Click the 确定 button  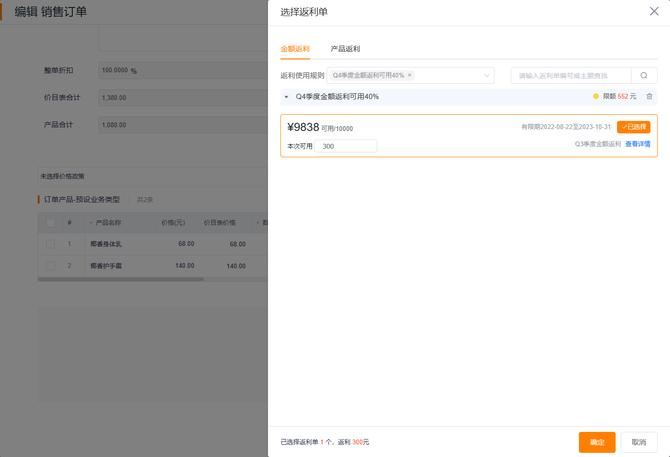tap(597, 442)
